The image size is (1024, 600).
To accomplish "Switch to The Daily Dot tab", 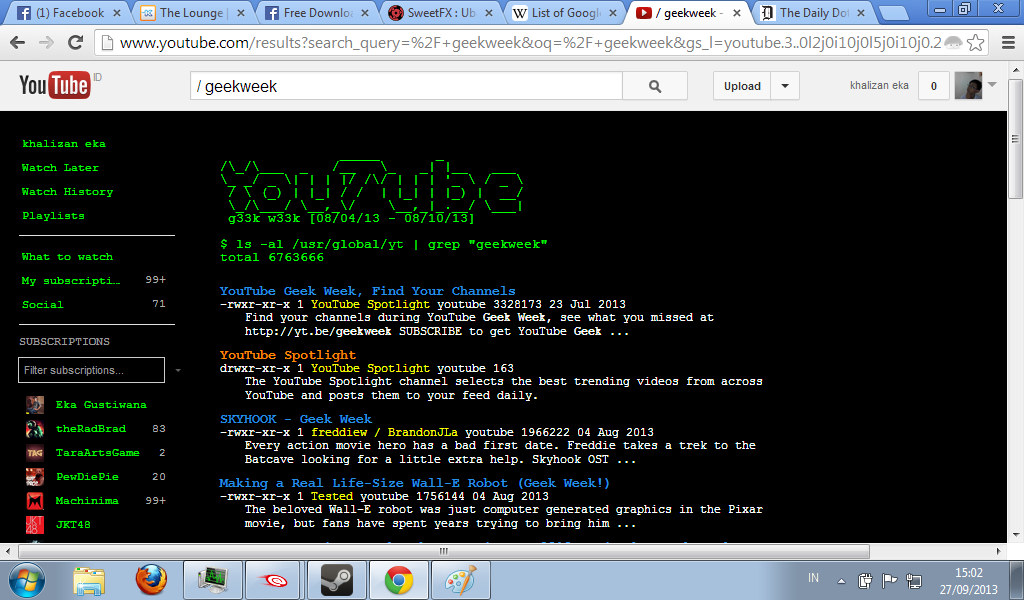I will (x=812, y=12).
